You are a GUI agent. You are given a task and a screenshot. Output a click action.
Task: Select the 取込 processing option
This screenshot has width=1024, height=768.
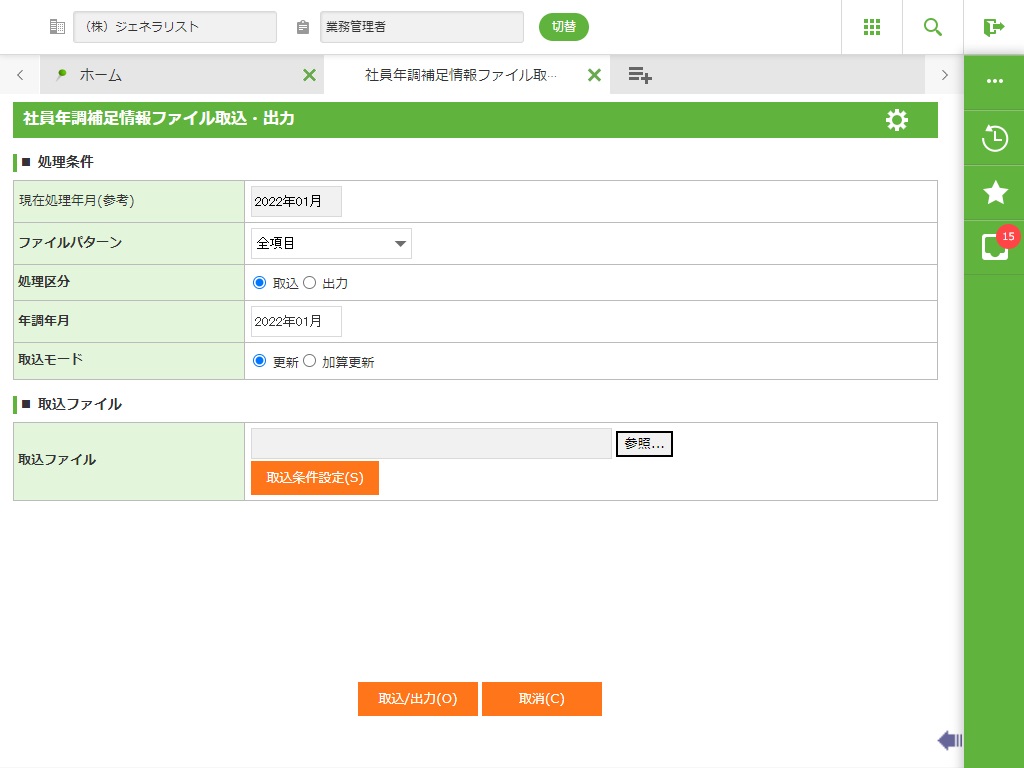260,283
